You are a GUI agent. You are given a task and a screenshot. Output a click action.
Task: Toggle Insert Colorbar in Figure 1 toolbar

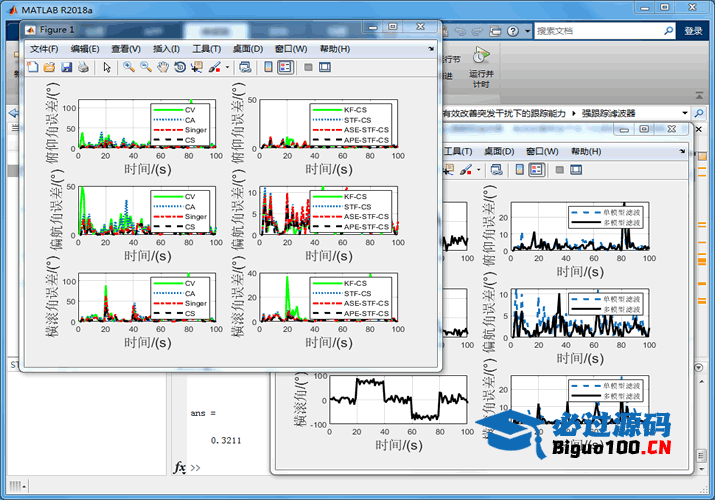click(x=269, y=67)
